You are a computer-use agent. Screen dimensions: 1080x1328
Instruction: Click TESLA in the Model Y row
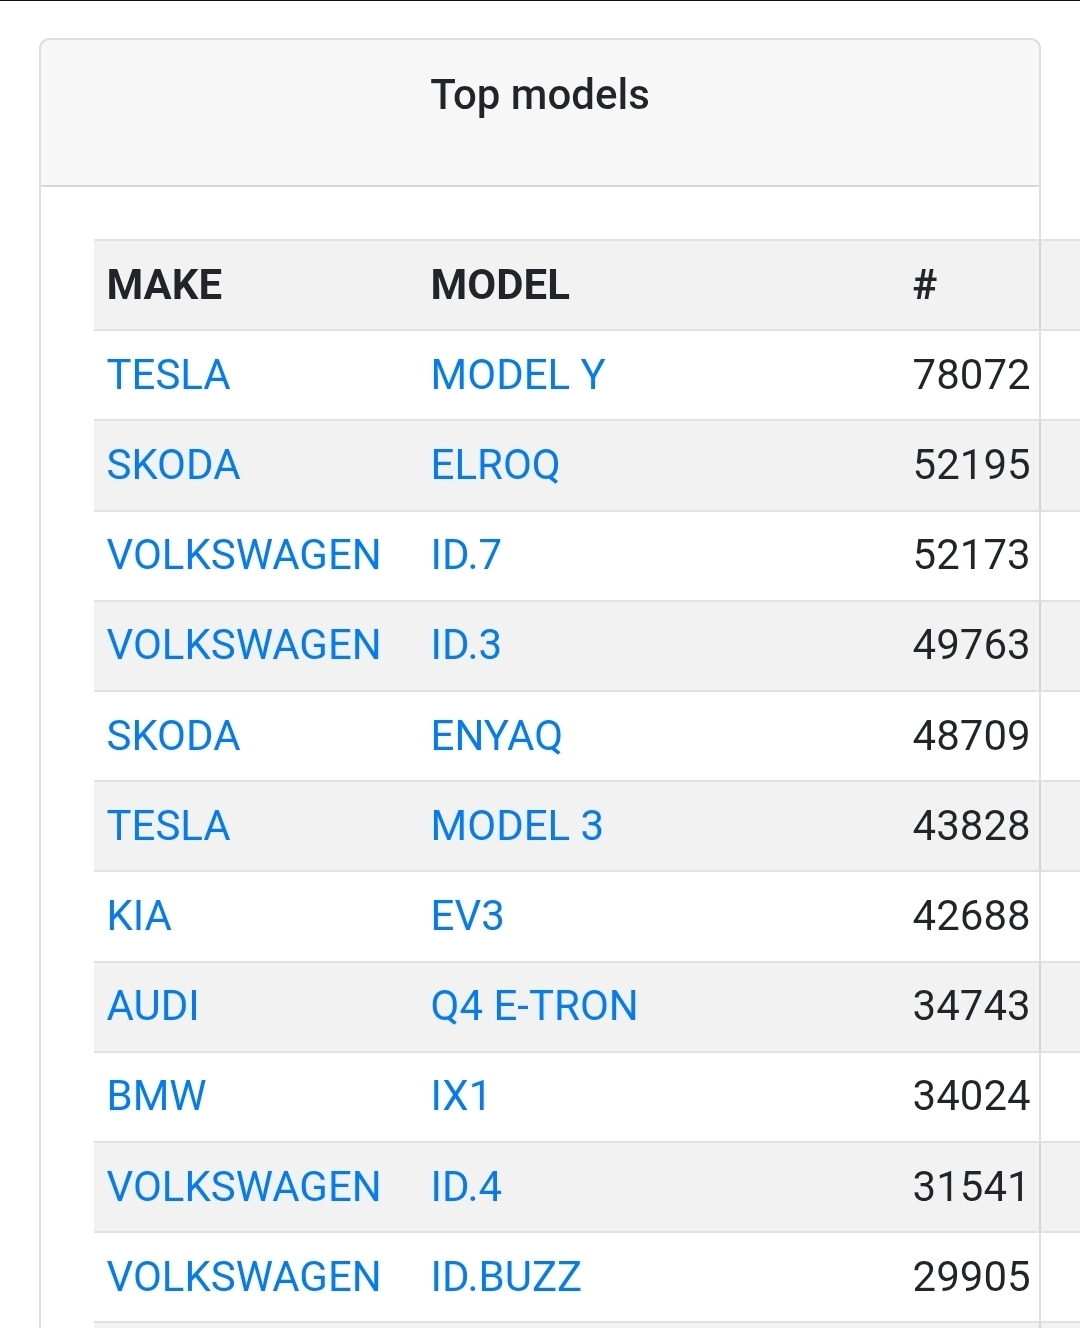pyautogui.click(x=168, y=375)
